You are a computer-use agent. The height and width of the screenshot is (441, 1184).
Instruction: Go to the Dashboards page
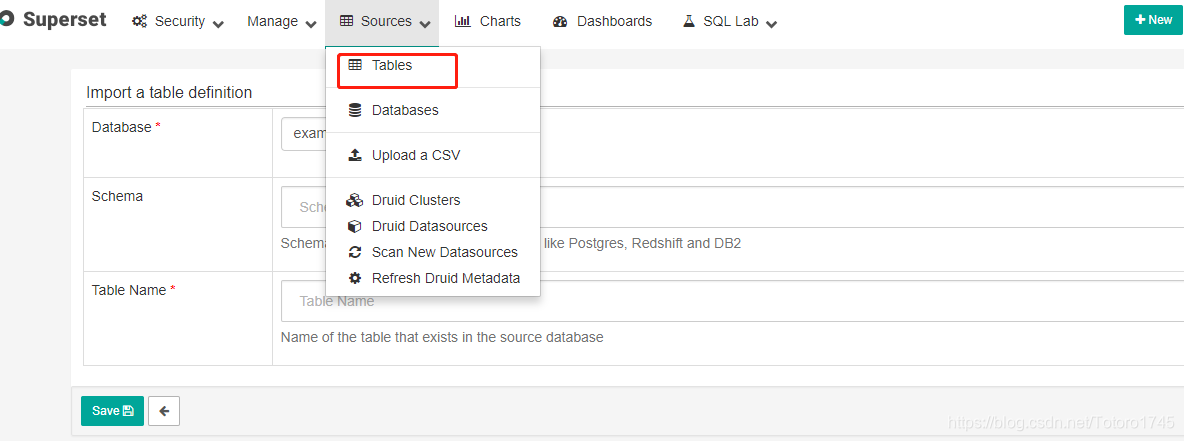pyautogui.click(x=603, y=21)
